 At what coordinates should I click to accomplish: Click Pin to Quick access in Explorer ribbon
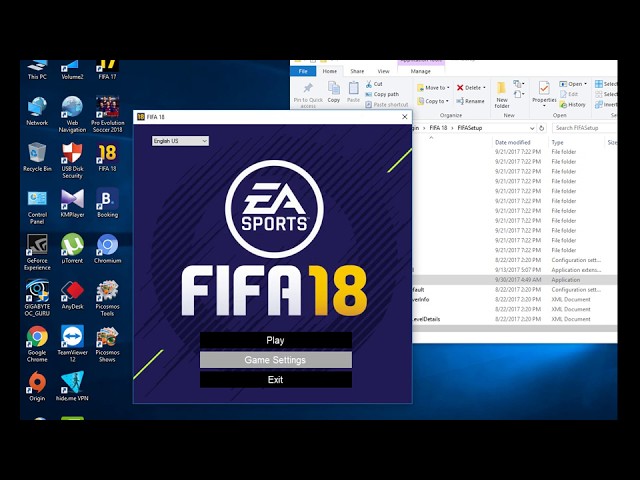pos(308,95)
